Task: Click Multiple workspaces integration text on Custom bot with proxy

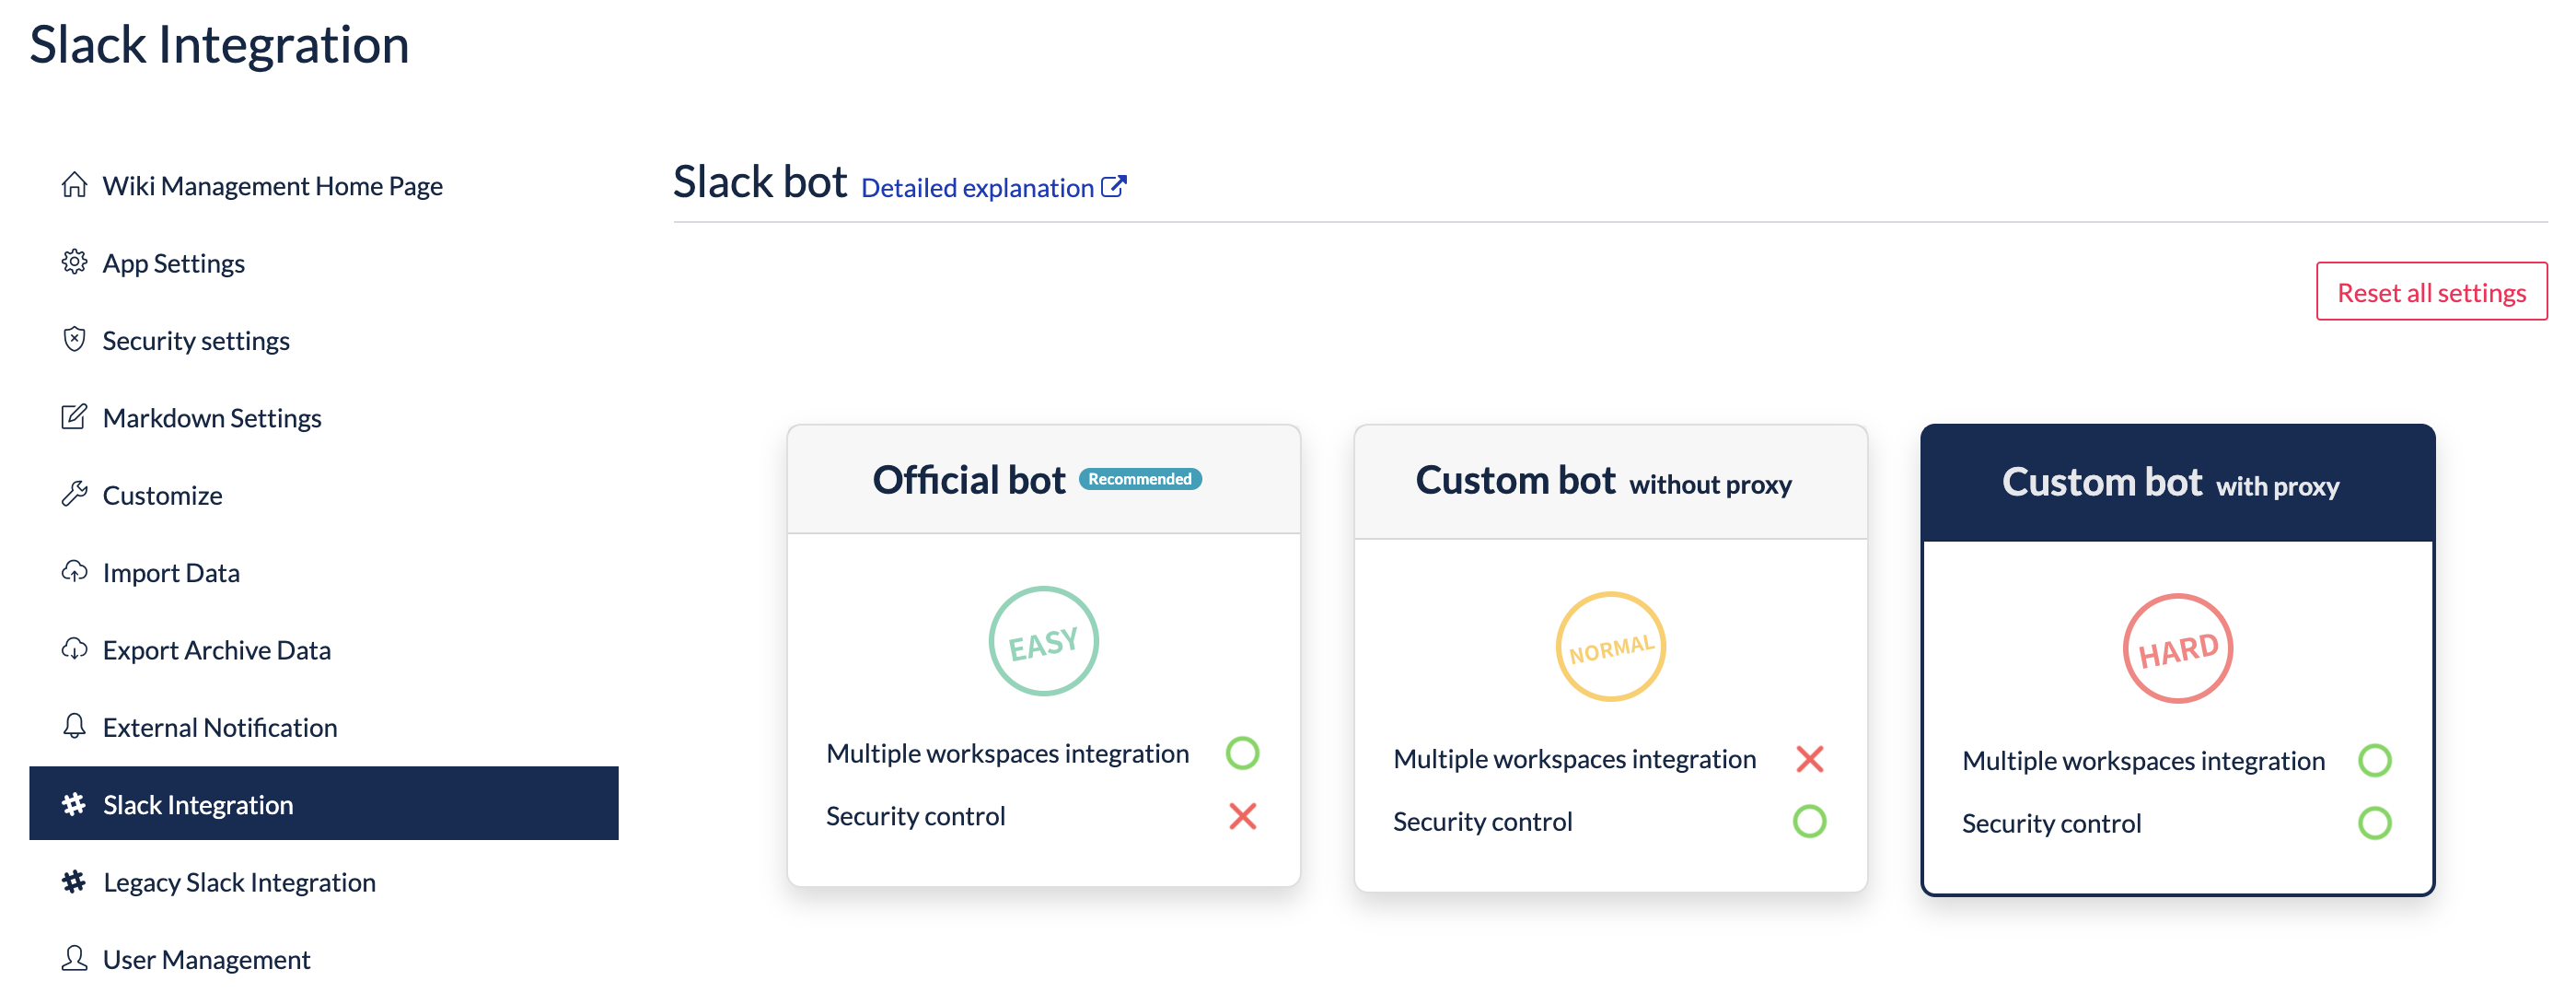Action: click(x=2143, y=761)
